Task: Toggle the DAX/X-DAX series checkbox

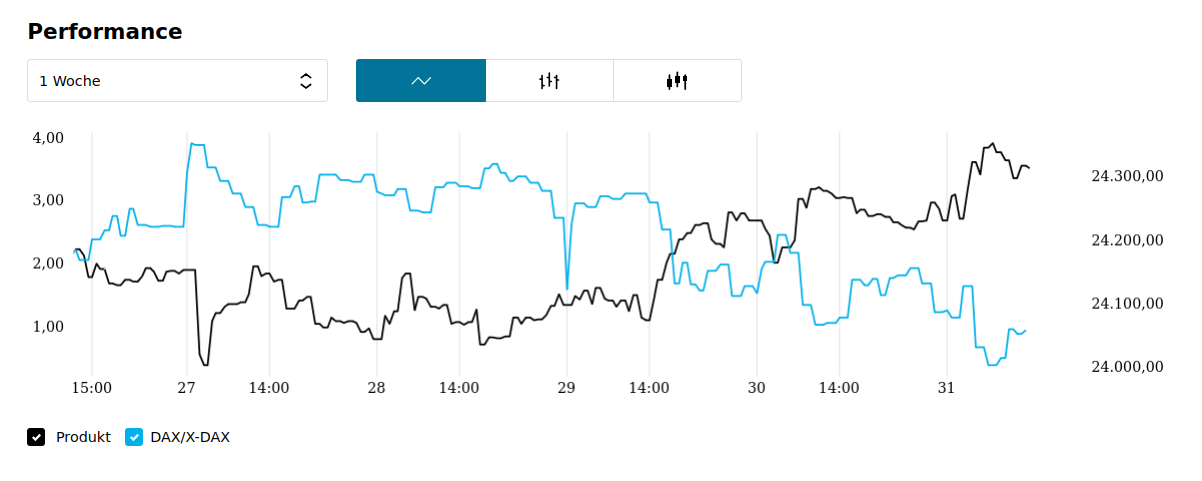Action: click(x=134, y=437)
